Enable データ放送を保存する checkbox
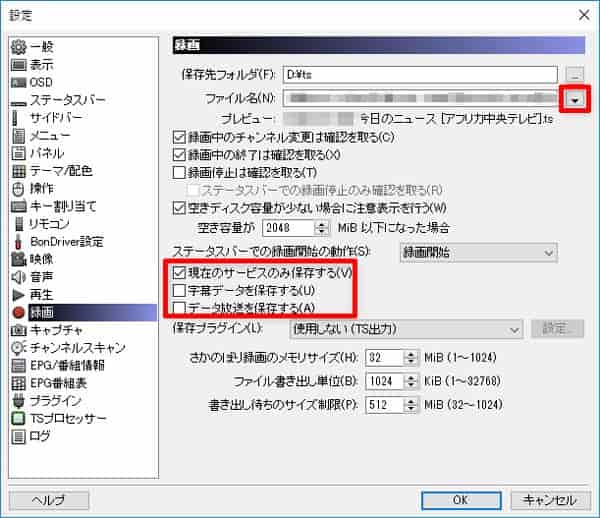This screenshot has width=600, height=518. [x=179, y=308]
